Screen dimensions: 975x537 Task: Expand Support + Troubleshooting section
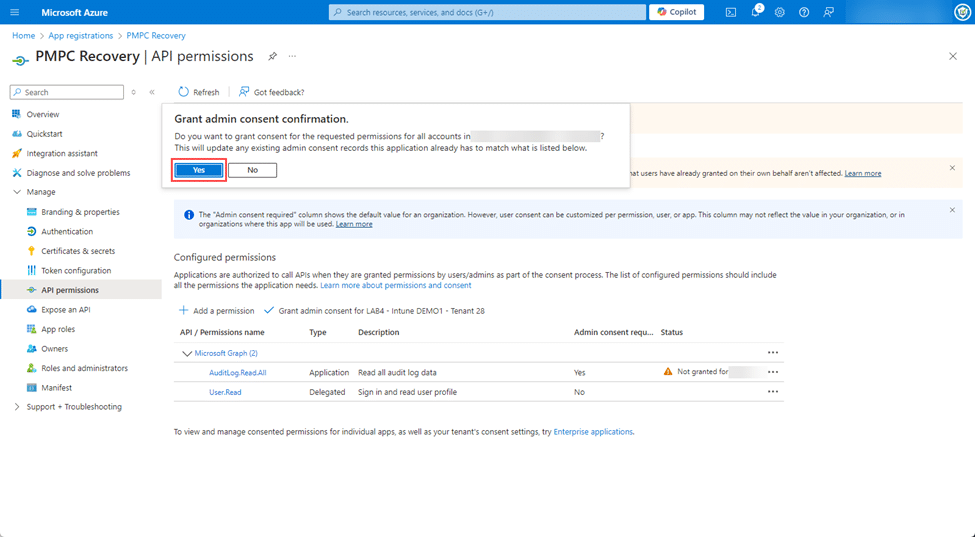(x=17, y=407)
